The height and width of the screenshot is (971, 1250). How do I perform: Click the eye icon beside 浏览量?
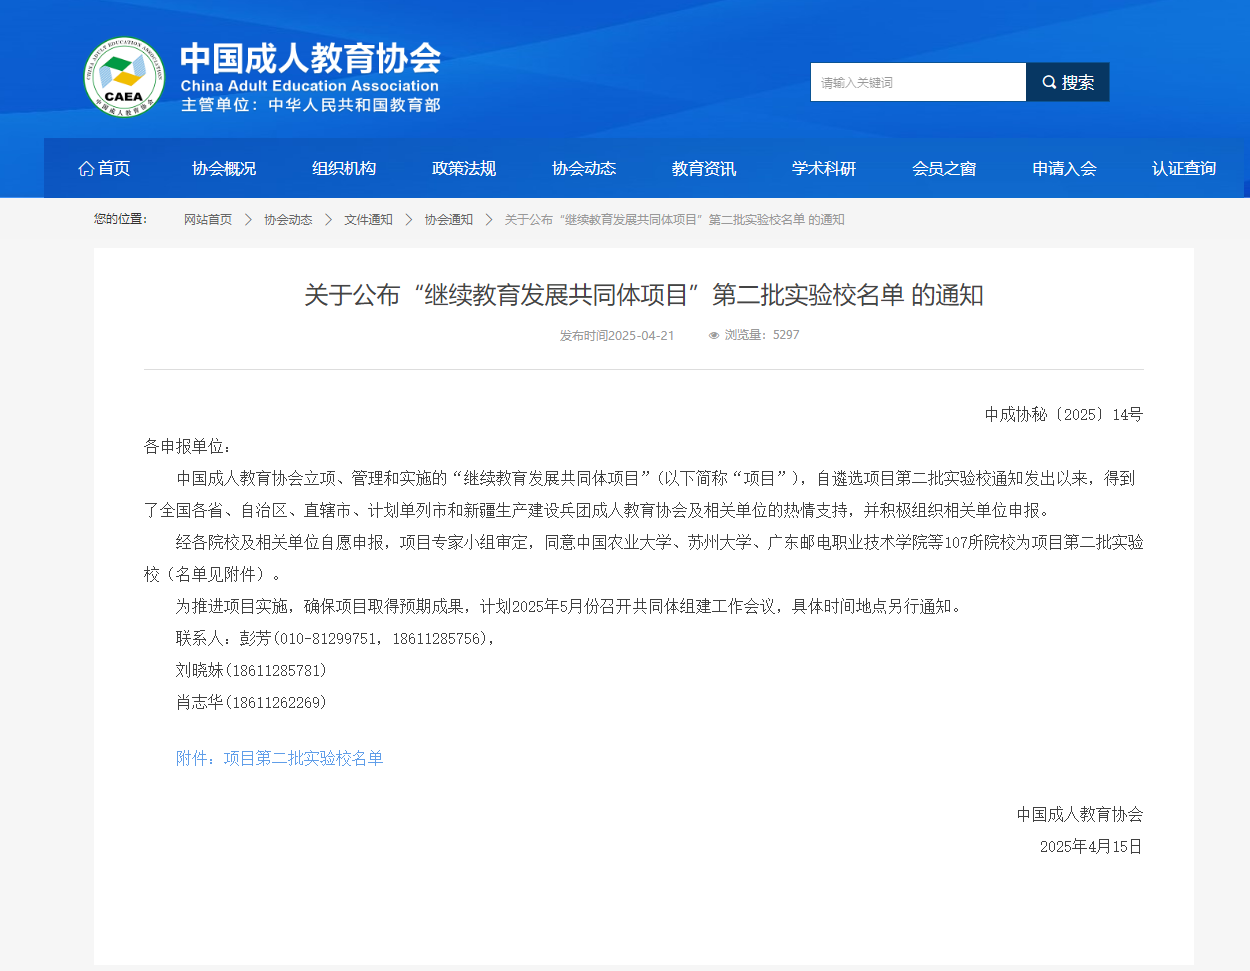click(714, 336)
